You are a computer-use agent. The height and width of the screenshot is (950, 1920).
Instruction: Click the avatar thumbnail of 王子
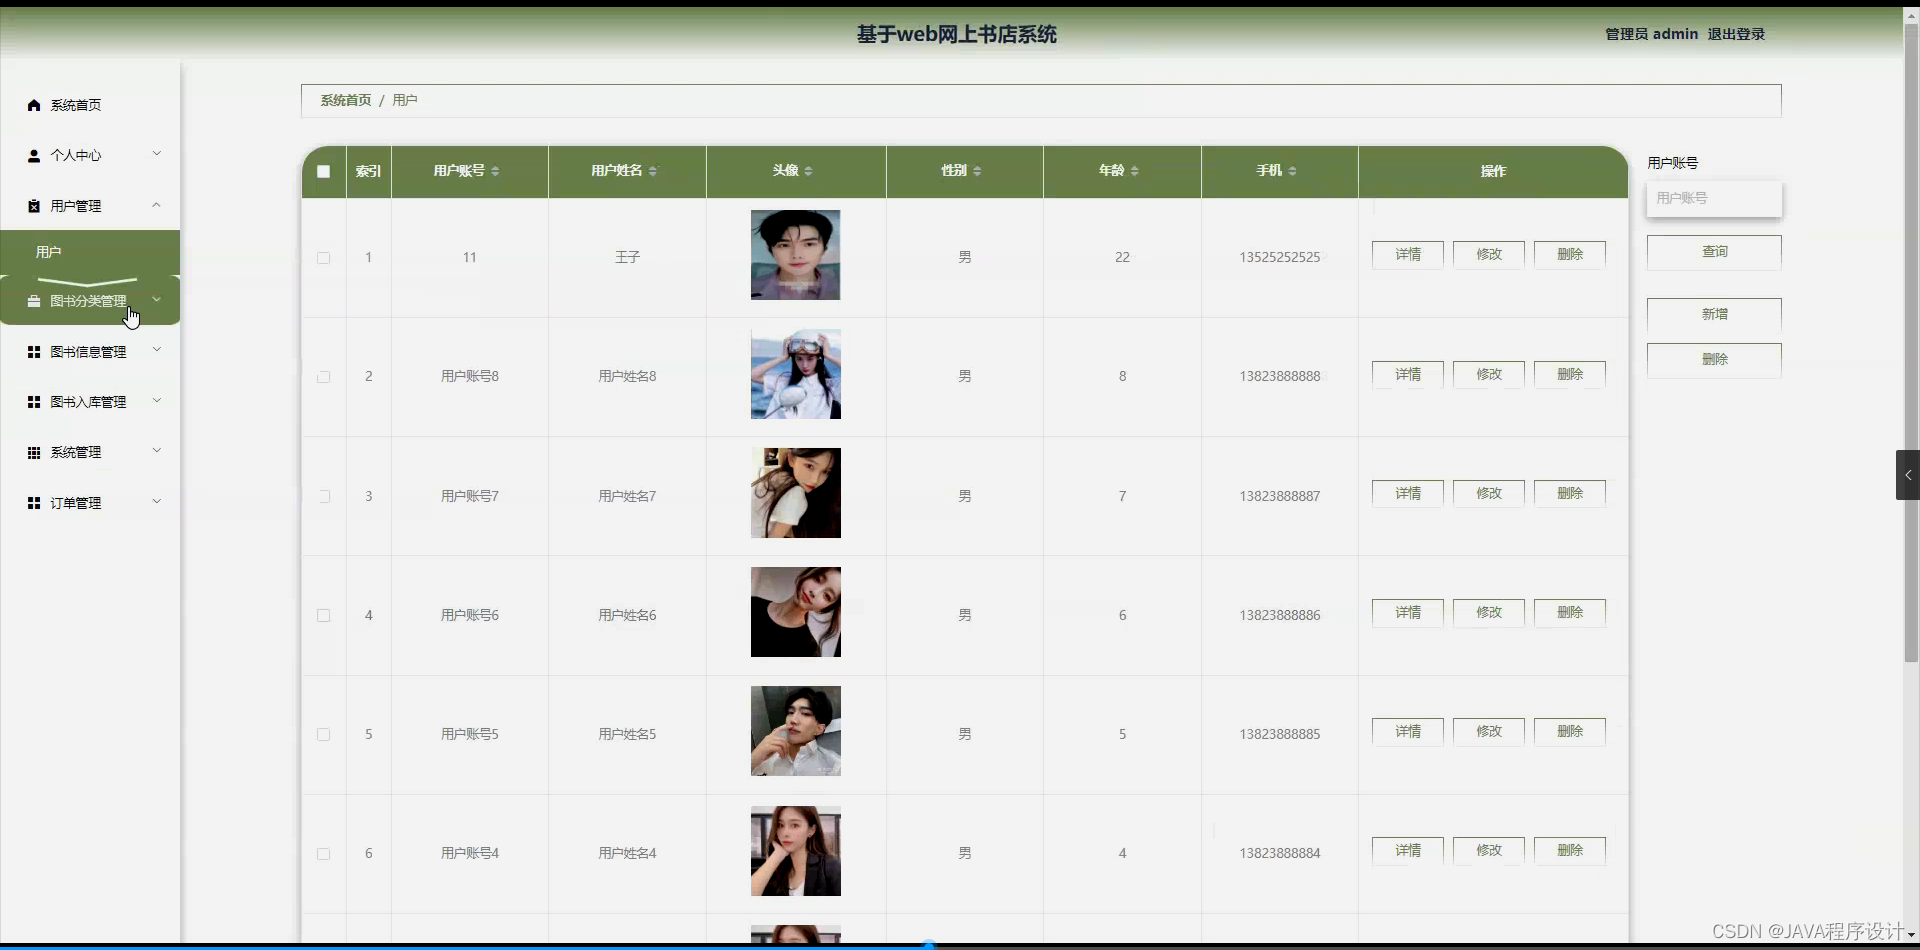point(796,255)
